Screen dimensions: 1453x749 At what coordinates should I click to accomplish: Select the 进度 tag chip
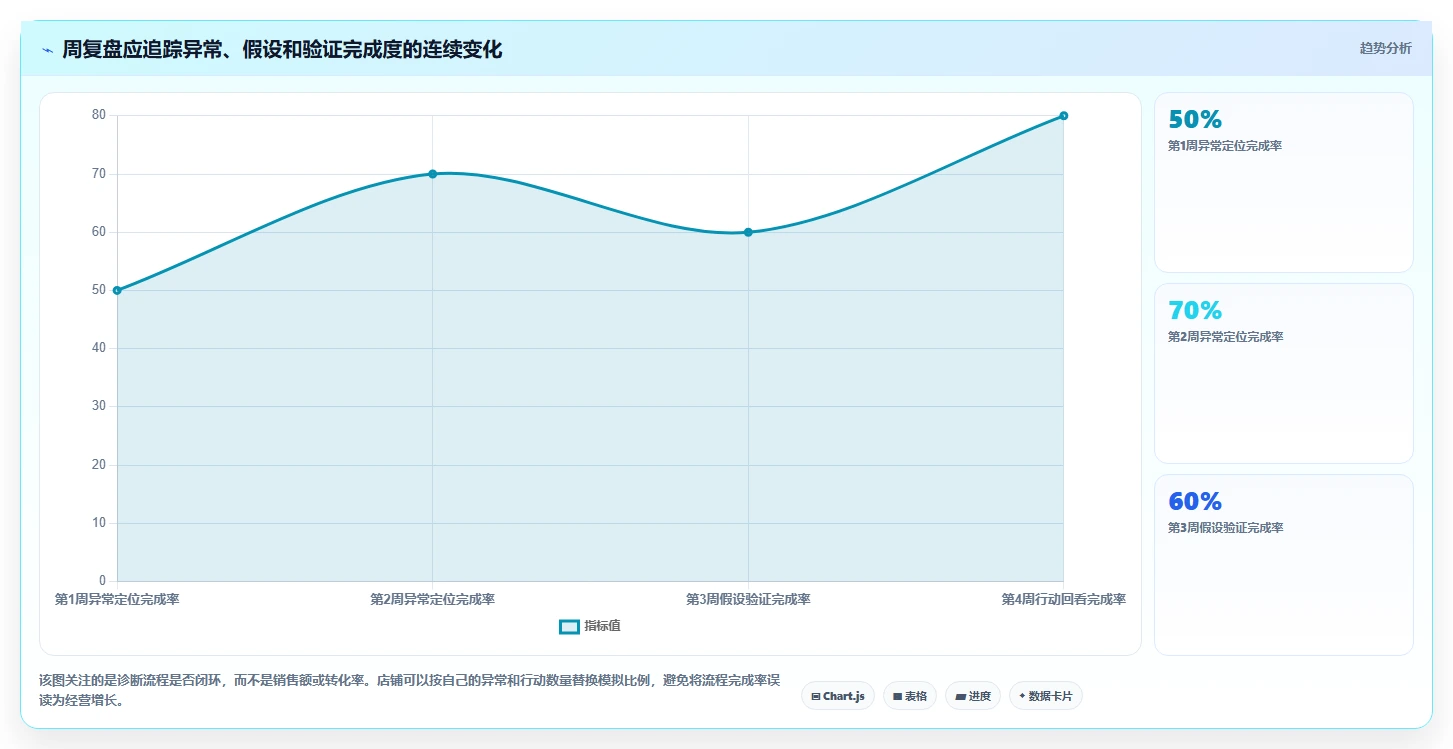pyautogui.click(x=973, y=696)
